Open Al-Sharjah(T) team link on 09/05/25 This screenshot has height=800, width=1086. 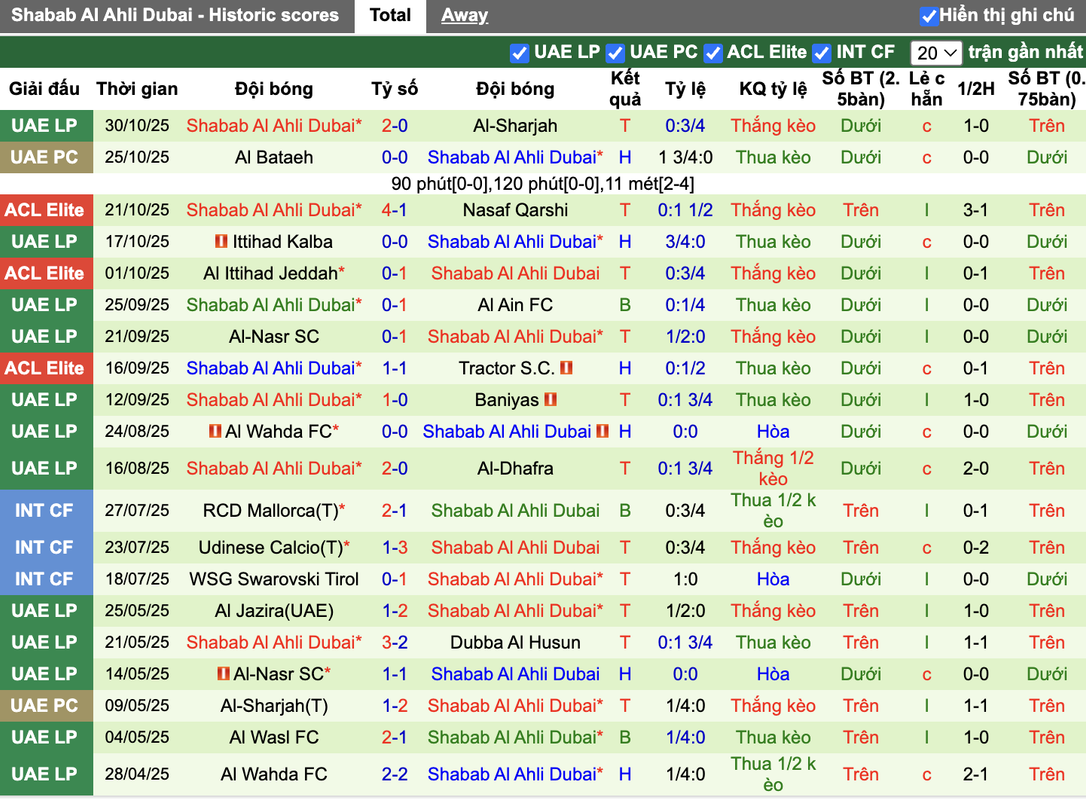pyautogui.click(x=274, y=706)
